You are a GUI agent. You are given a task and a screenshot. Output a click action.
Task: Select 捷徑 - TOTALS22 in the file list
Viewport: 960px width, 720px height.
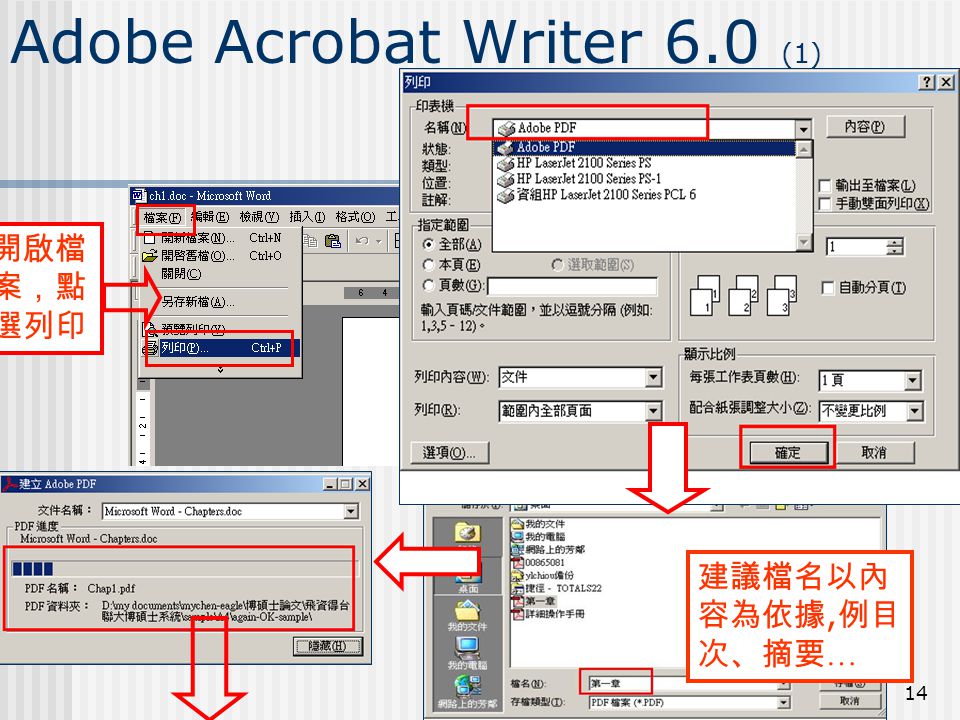[x=557, y=588]
